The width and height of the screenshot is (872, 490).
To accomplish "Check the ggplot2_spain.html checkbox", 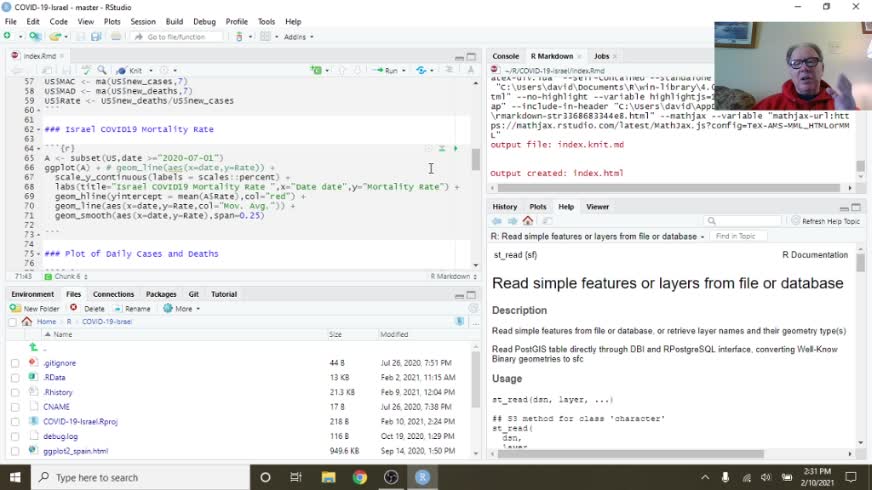I will tap(15, 452).
